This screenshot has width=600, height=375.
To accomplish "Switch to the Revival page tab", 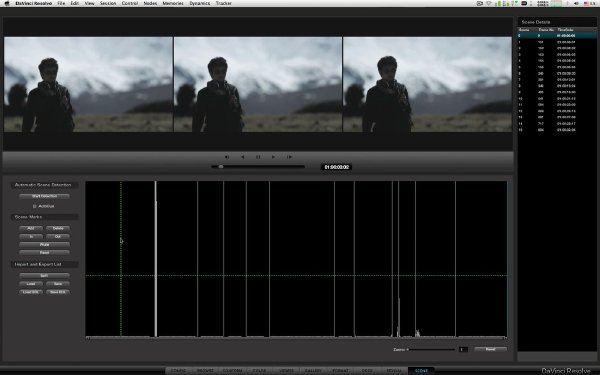I will tap(394, 371).
